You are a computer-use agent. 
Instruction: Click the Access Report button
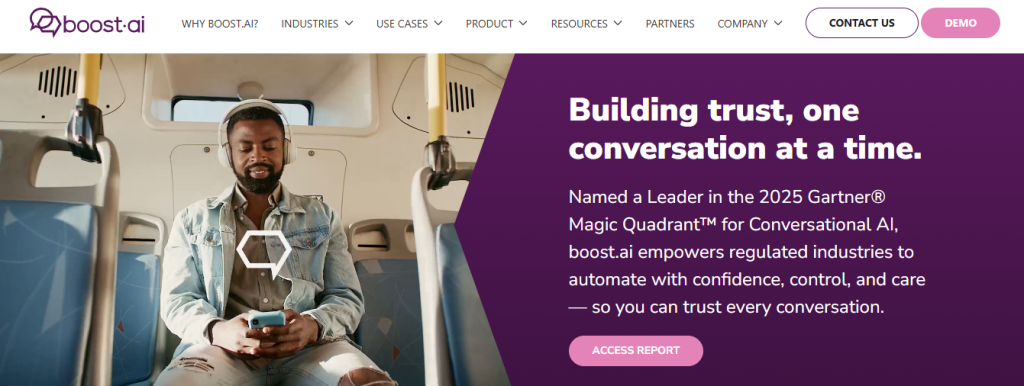(635, 351)
